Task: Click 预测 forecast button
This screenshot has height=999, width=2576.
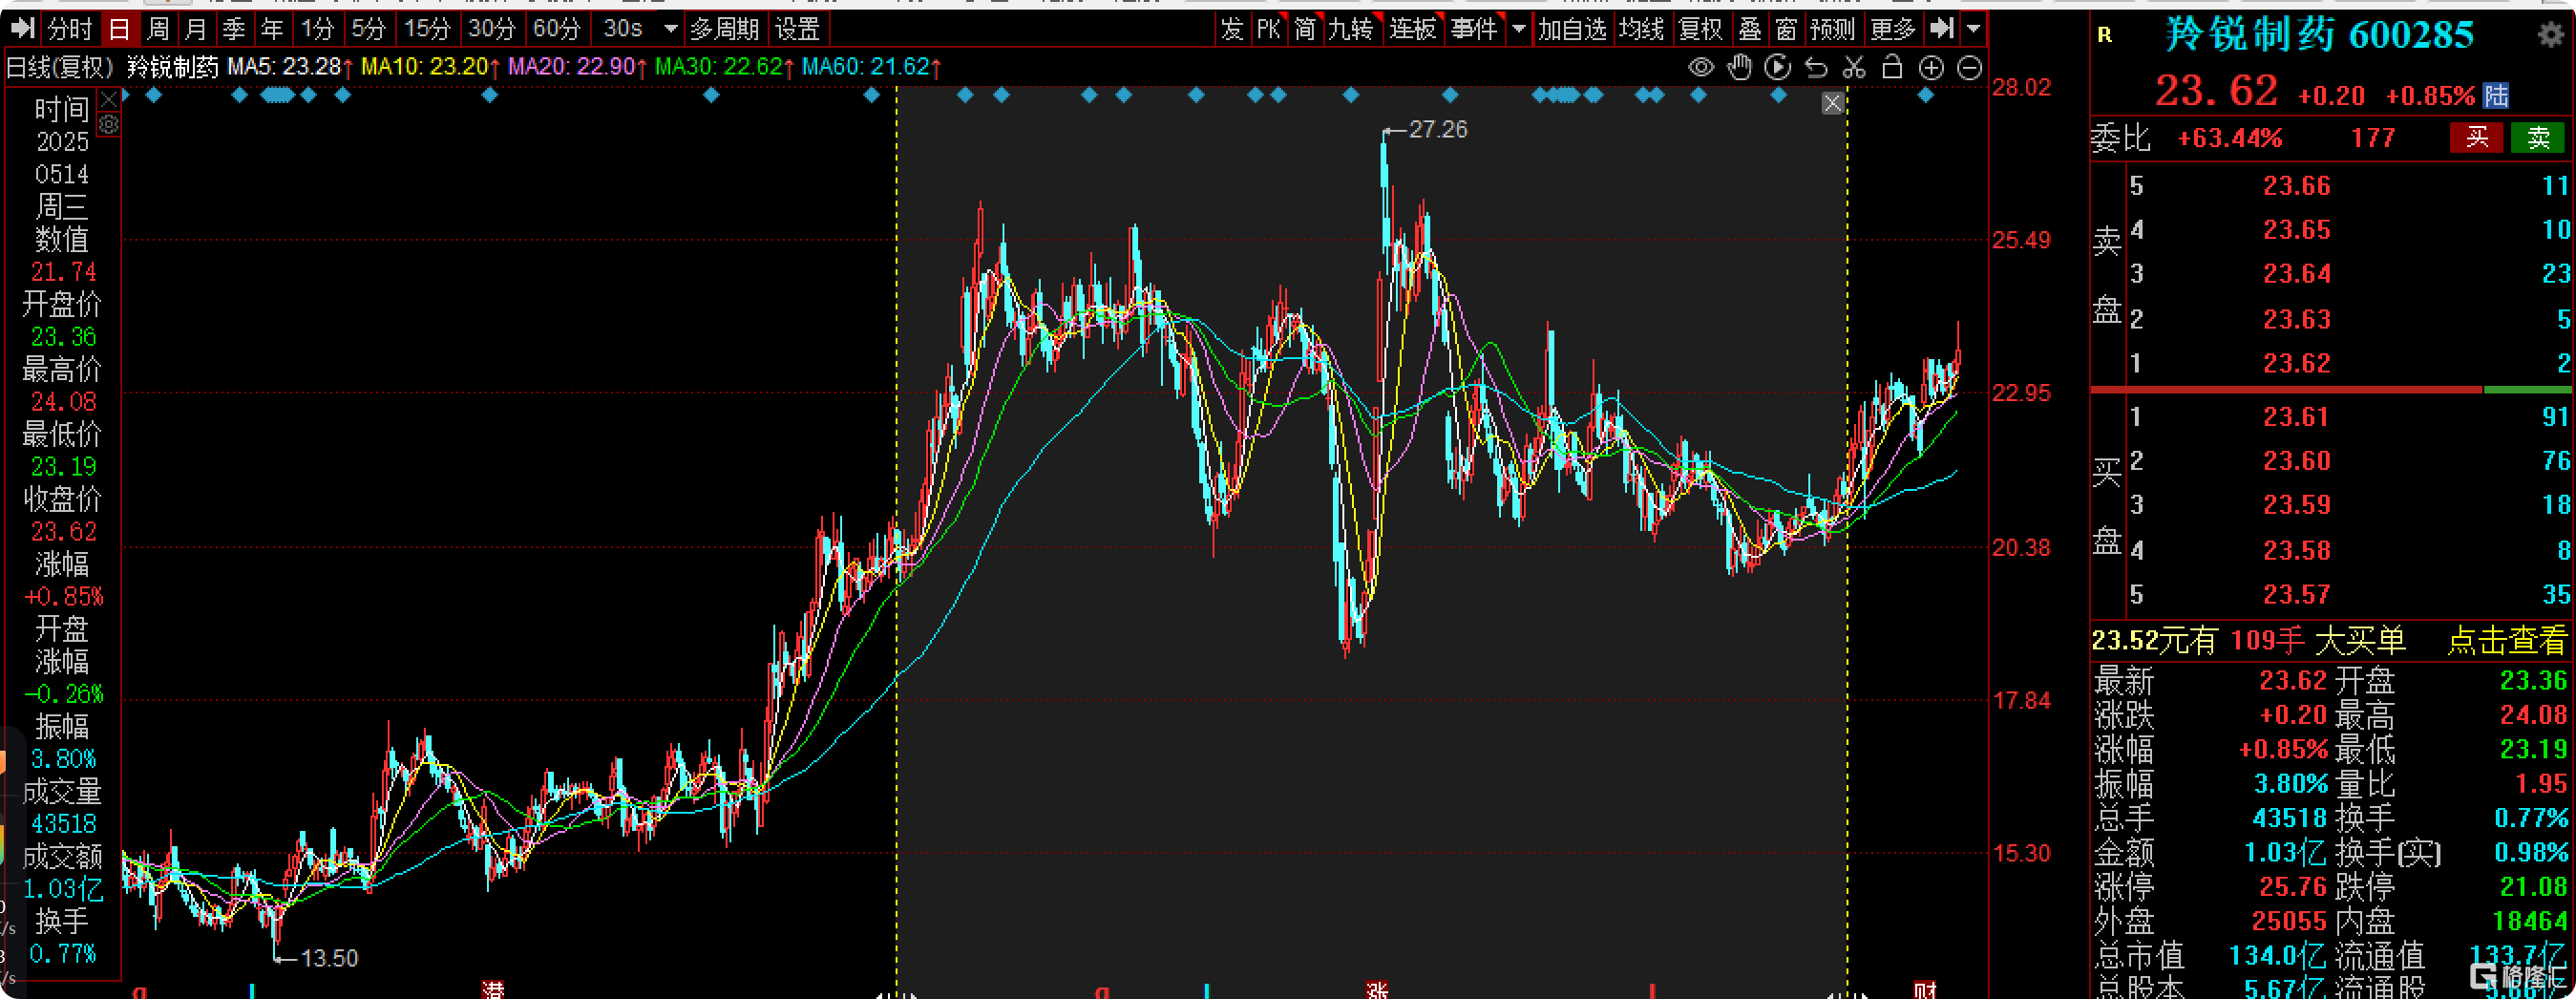Action: [x=1833, y=29]
